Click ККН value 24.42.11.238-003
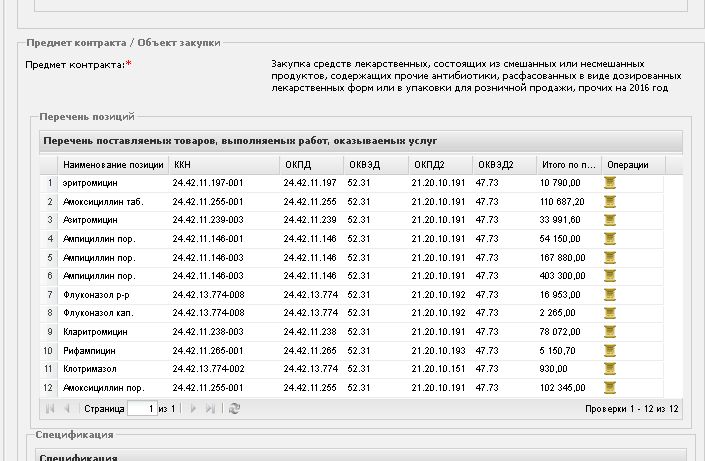705x461 pixels. 208,332
